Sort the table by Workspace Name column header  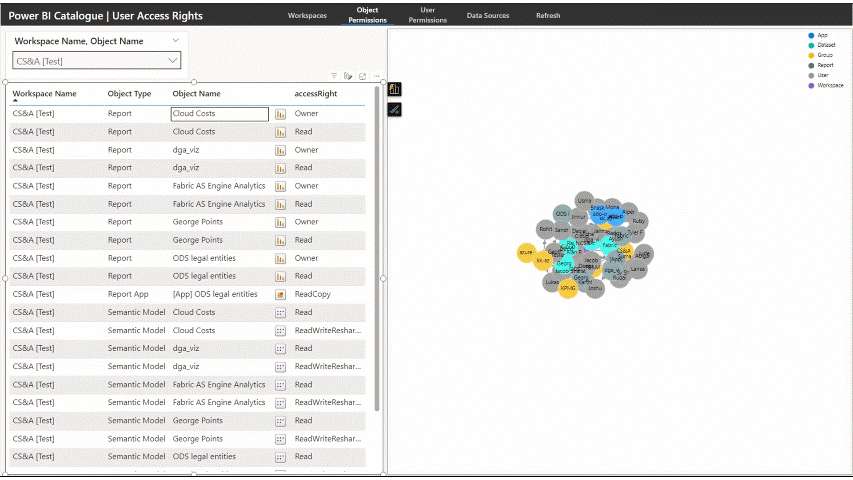44,94
